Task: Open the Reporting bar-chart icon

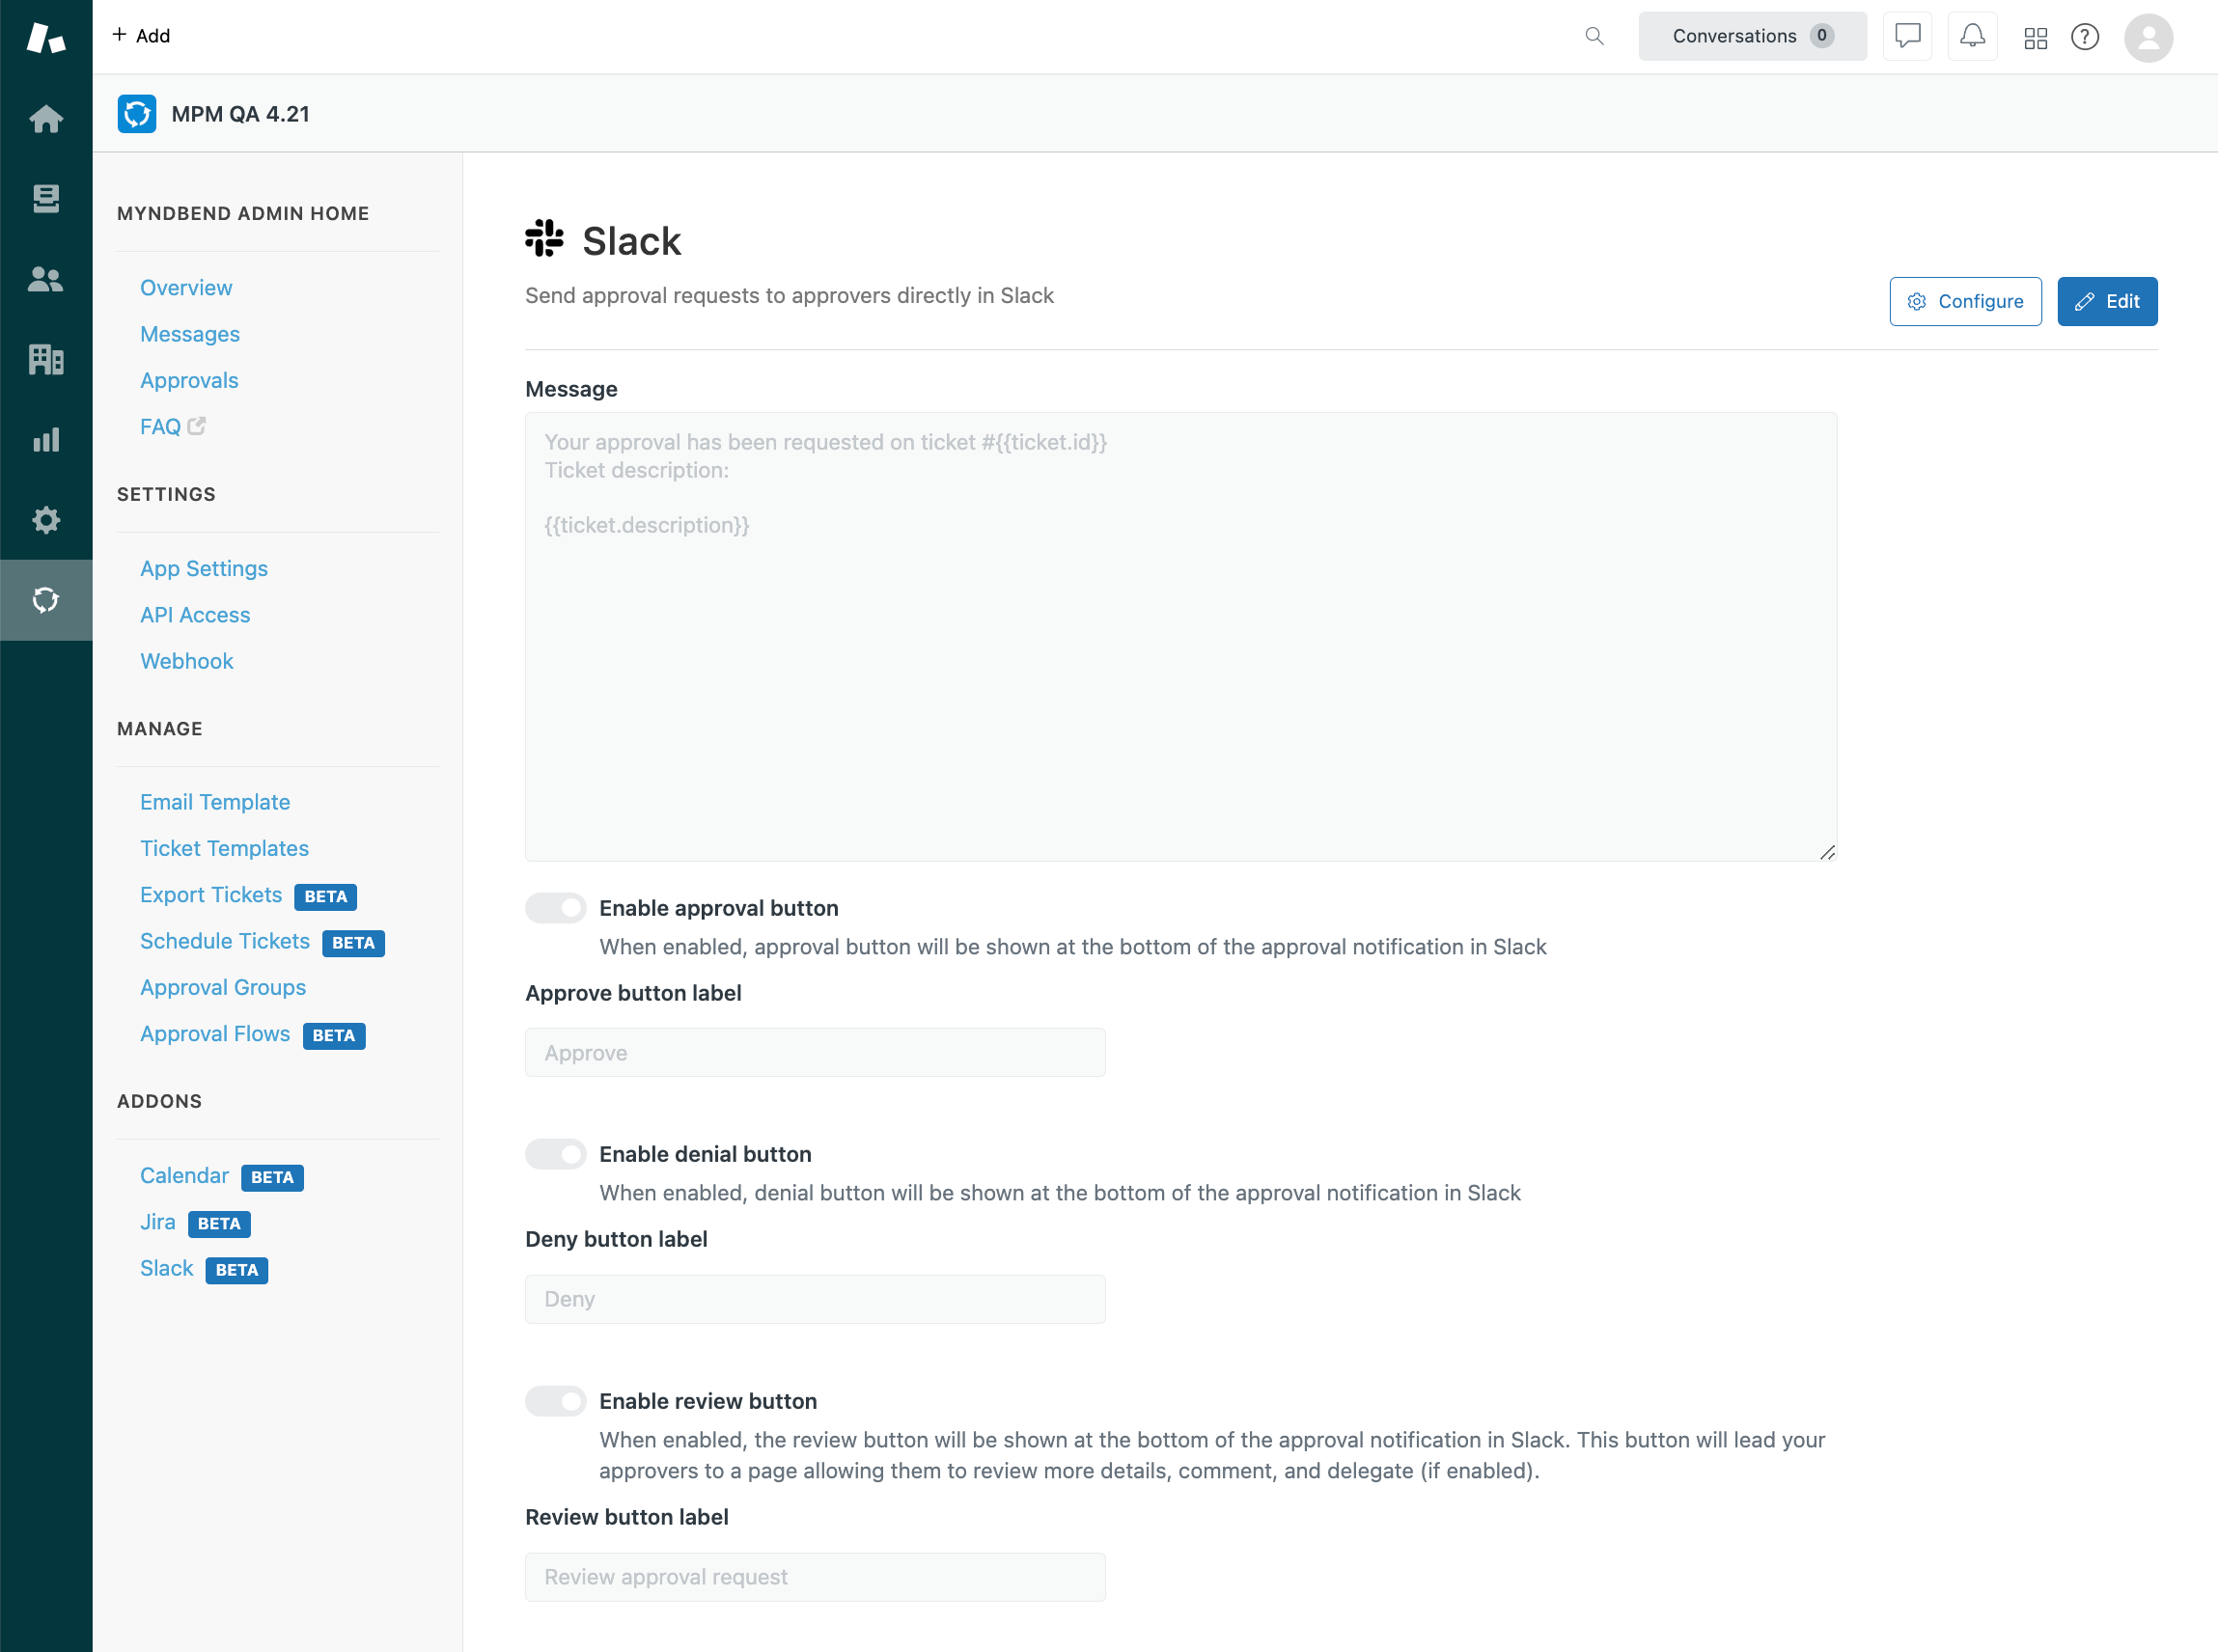Action: click(x=46, y=440)
